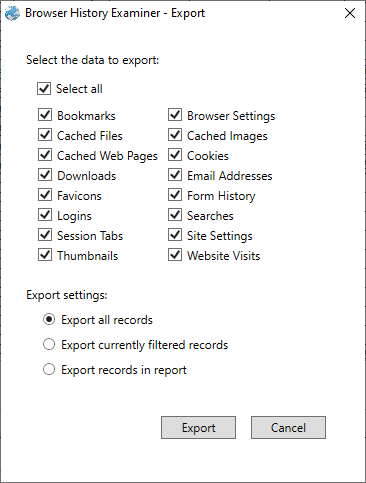Click the Cancel button
The image size is (366, 483).
click(288, 427)
